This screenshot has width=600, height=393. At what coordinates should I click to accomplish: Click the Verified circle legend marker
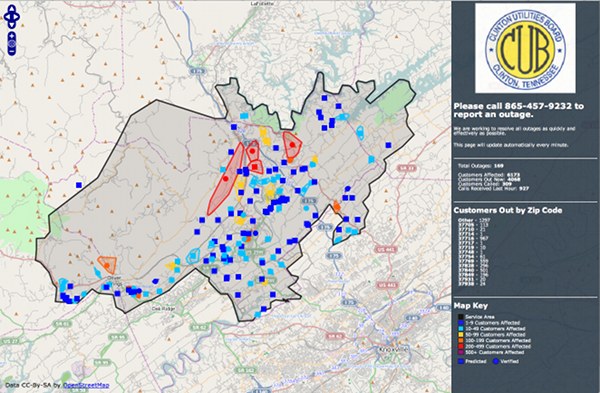(x=496, y=361)
